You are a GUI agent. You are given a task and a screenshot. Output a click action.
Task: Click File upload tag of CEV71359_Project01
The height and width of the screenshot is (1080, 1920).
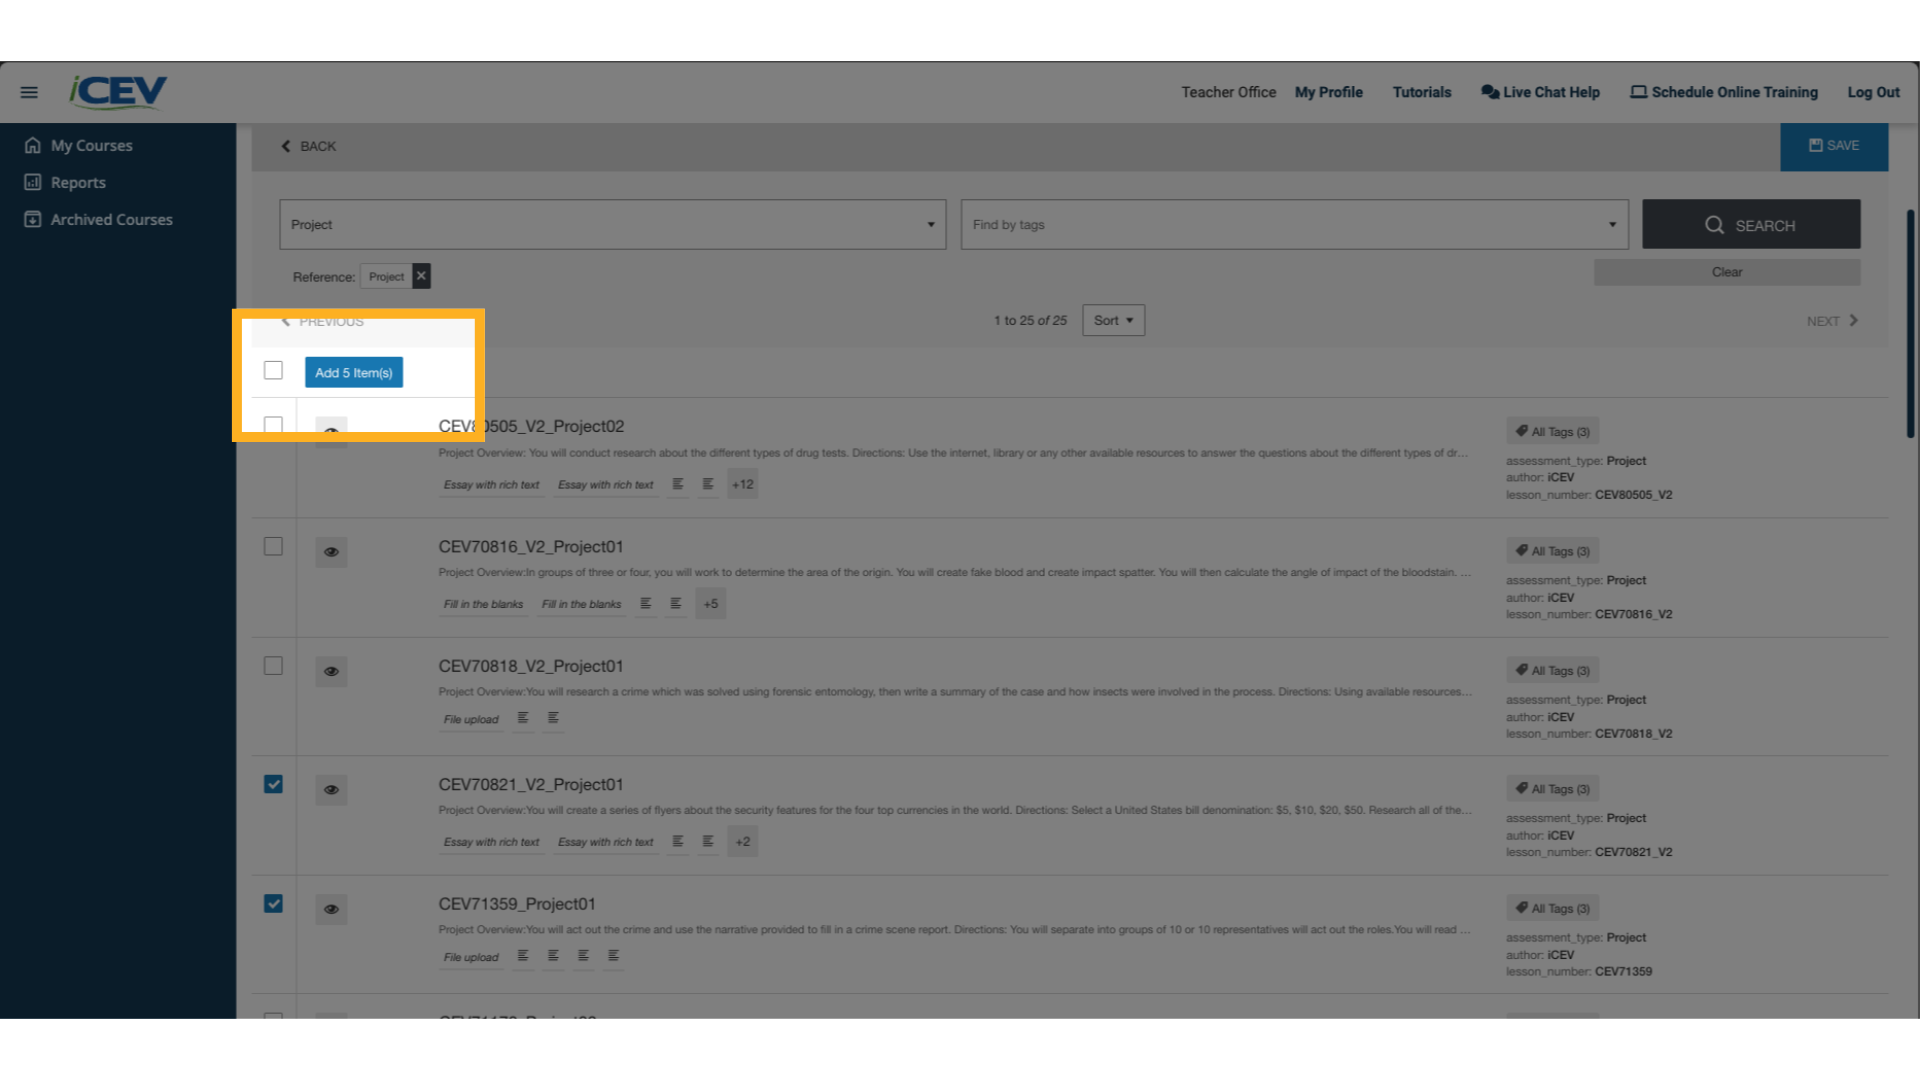coord(471,957)
